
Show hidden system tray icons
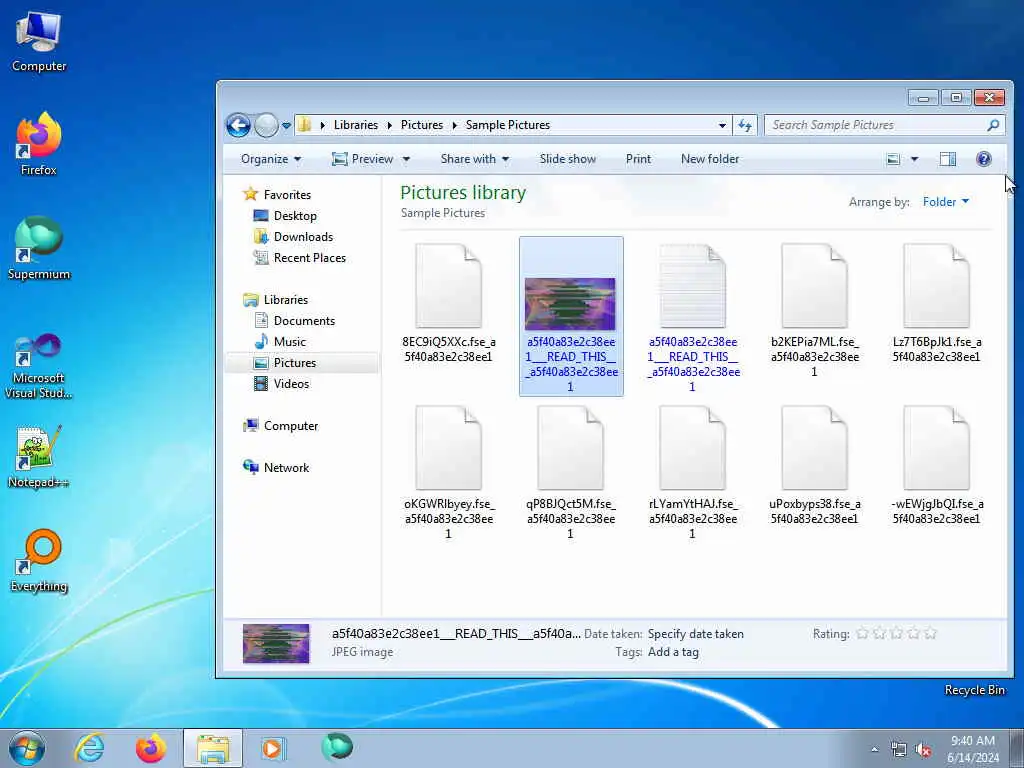click(874, 750)
